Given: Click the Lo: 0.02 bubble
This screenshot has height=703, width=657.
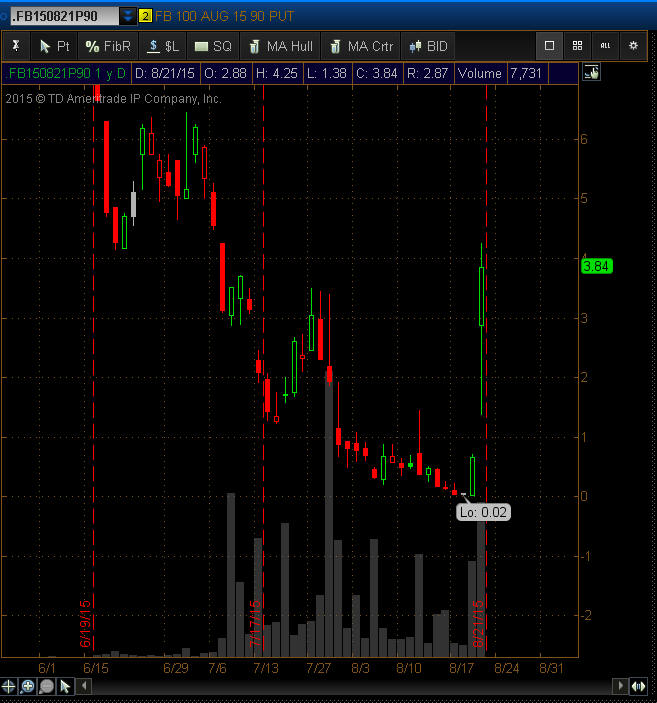Looking at the screenshot, I should [483, 512].
